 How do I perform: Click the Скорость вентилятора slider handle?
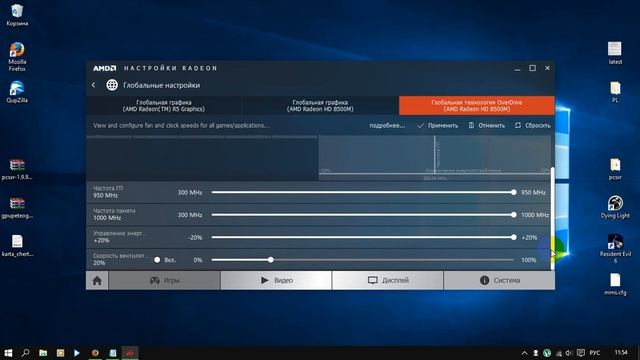pyautogui.click(x=271, y=260)
